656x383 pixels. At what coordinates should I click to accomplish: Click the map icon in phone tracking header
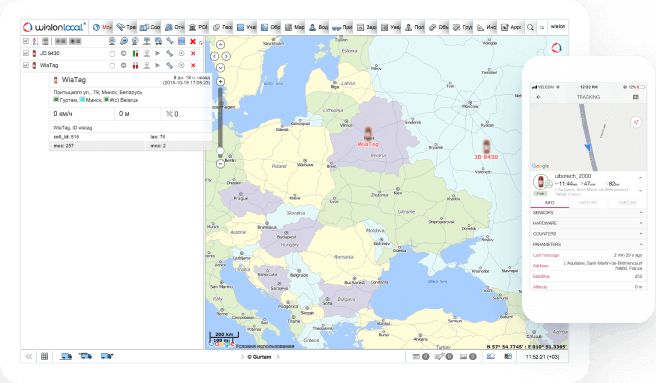point(636,97)
